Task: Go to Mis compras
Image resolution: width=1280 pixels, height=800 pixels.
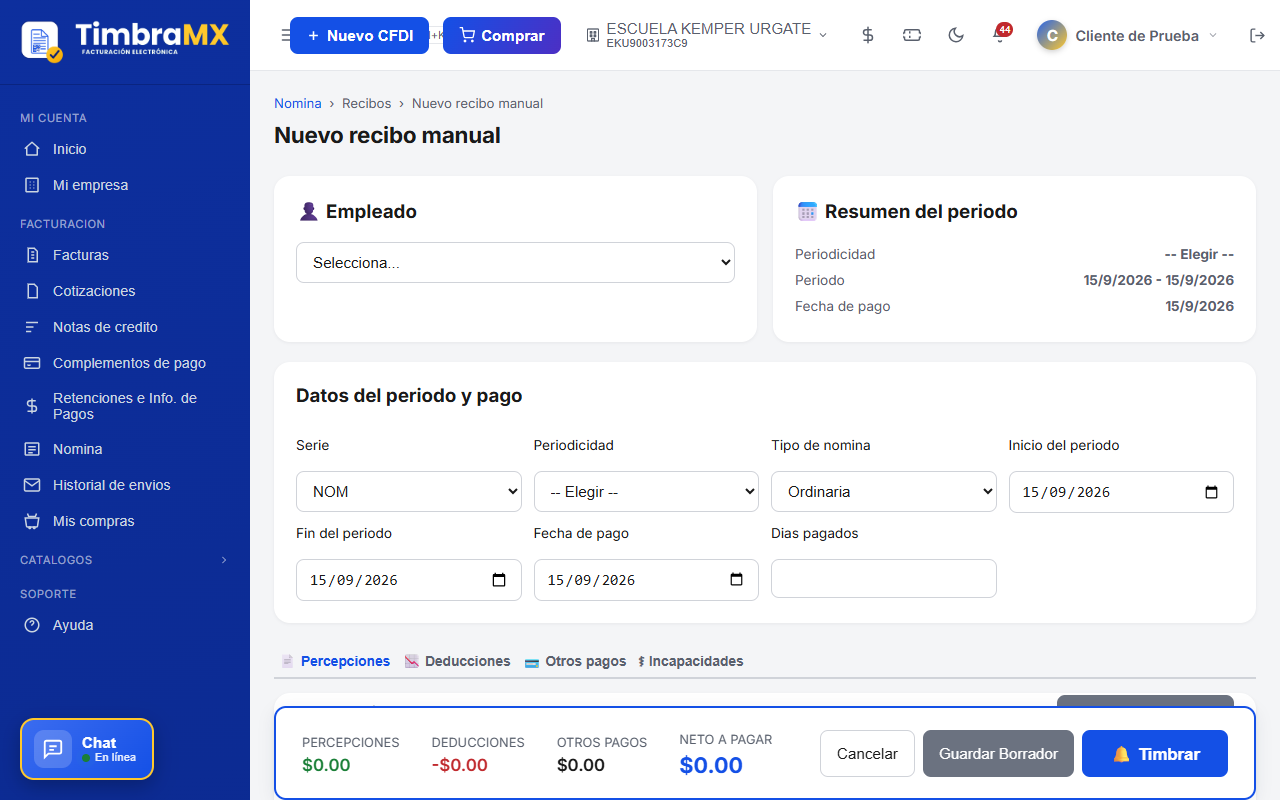Action: pos(125,521)
